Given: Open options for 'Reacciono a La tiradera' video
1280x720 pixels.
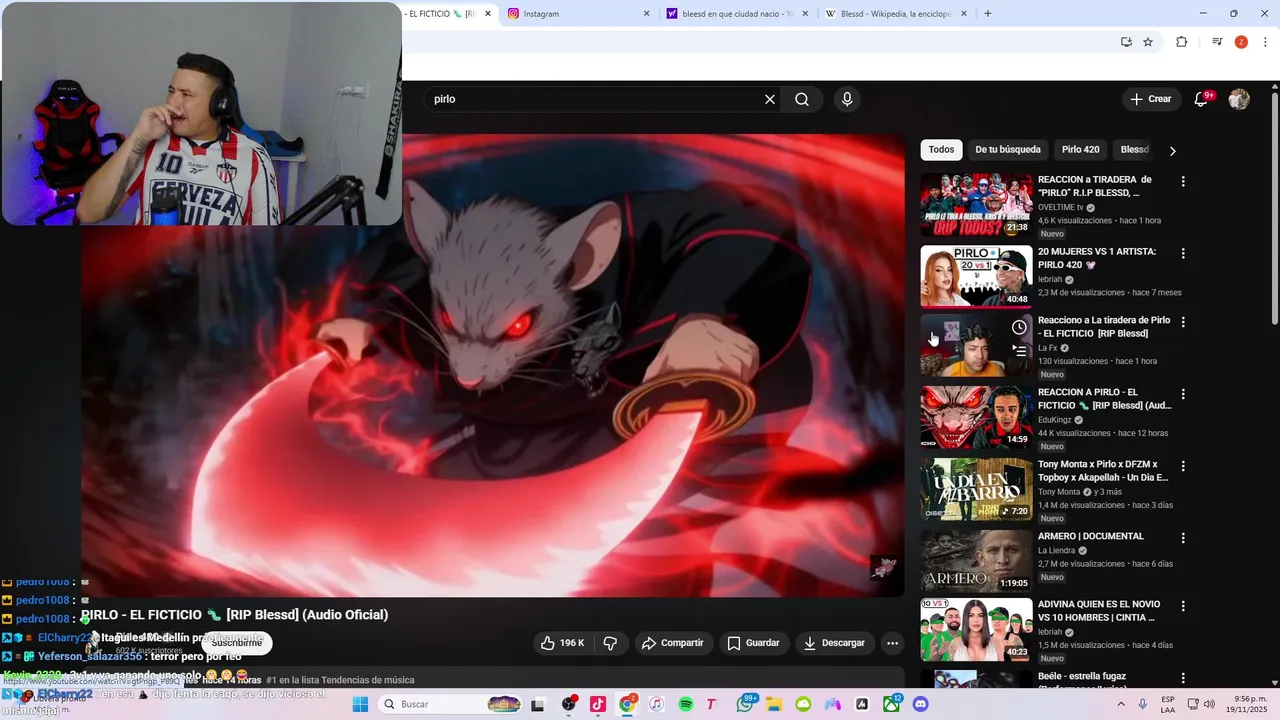Looking at the screenshot, I should [x=1183, y=322].
